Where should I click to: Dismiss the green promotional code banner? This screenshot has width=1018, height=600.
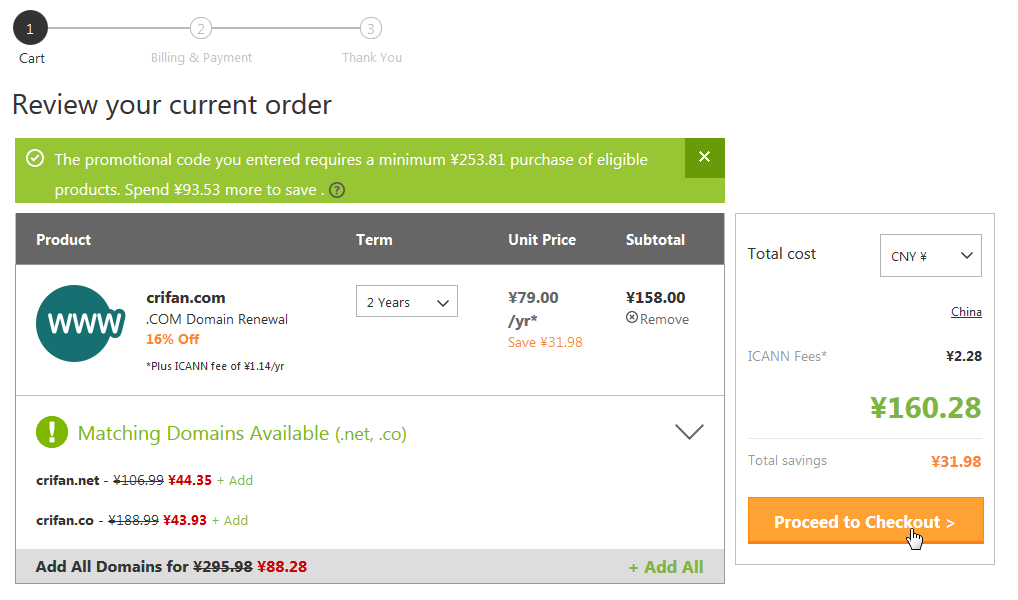[704, 157]
